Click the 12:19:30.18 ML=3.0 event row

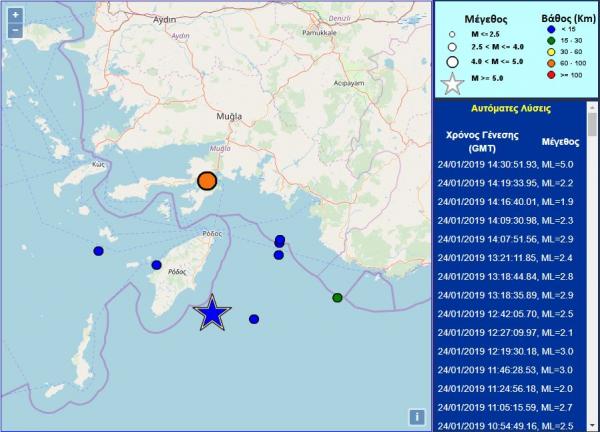pos(510,351)
